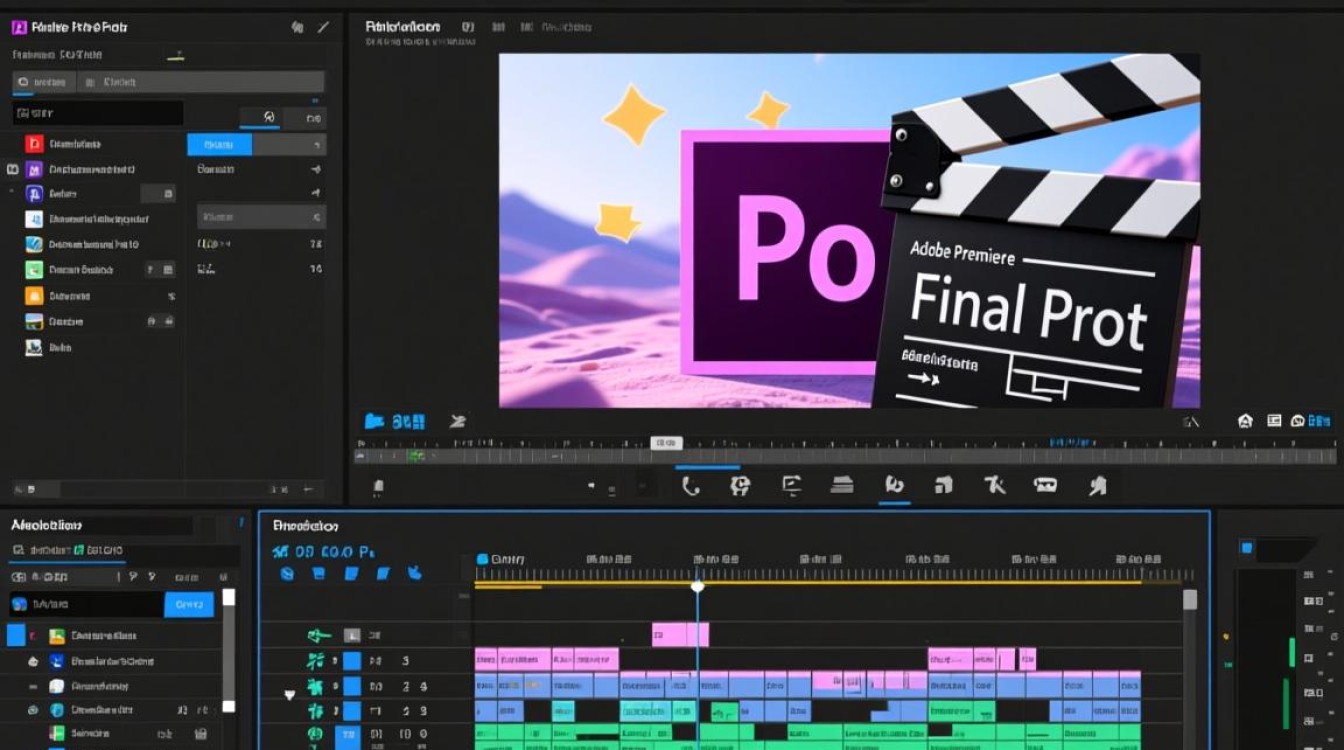Click the blue button beside the lower-left search field
This screenshot has width=1344, height=750.
189,604
